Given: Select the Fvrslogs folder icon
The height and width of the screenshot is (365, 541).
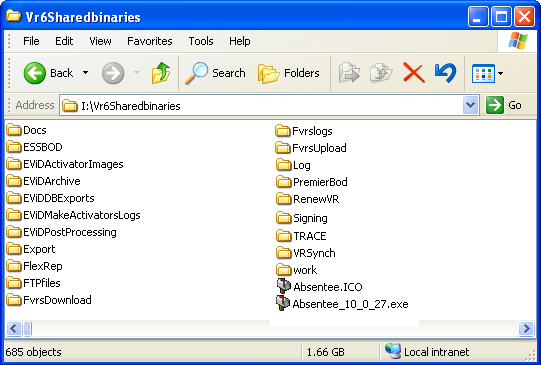Looking at the screenshot, I should click(x=283, y=131).
